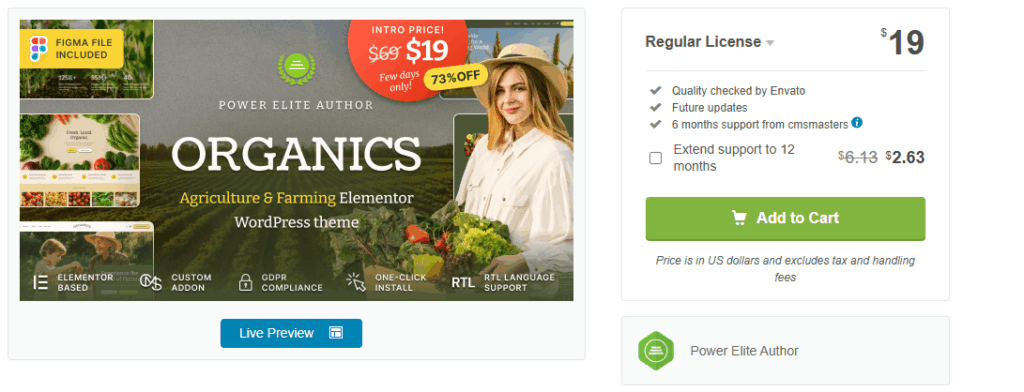Click the RTL language support icon
The width and height of the screenshot is (1024, 392).
(x=464, y=283)
